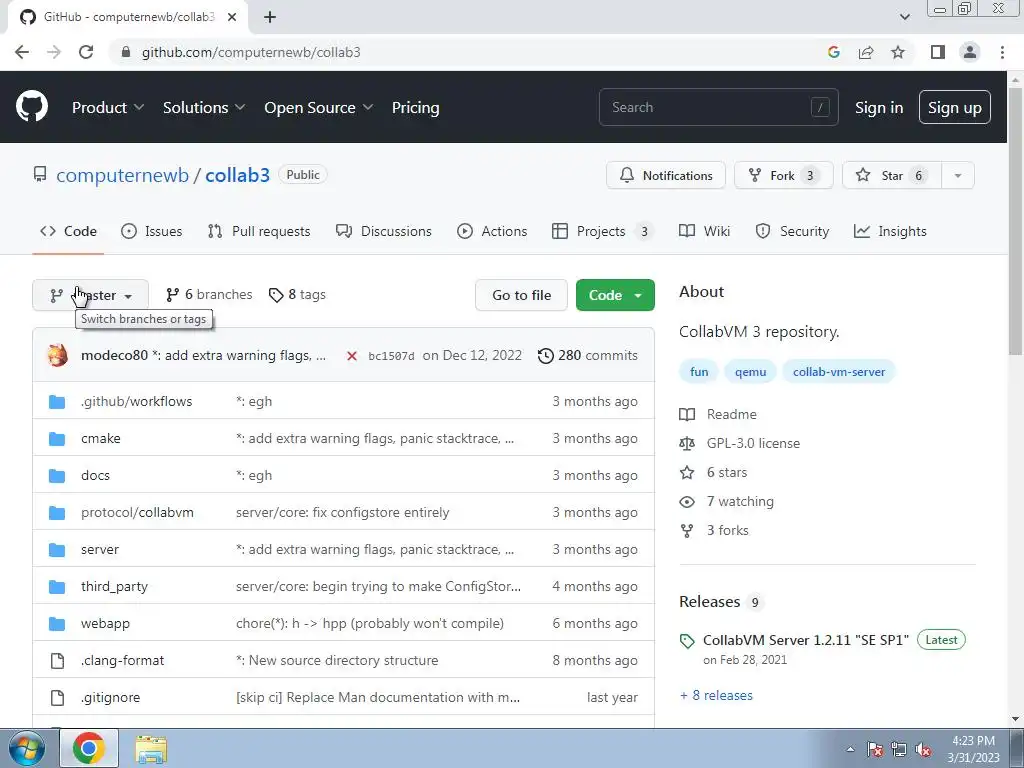This screenshot has width=1024, height=768.
Task: Show hidden tray icons arrow
Action: pyautogui.click(x=850, y=749)
